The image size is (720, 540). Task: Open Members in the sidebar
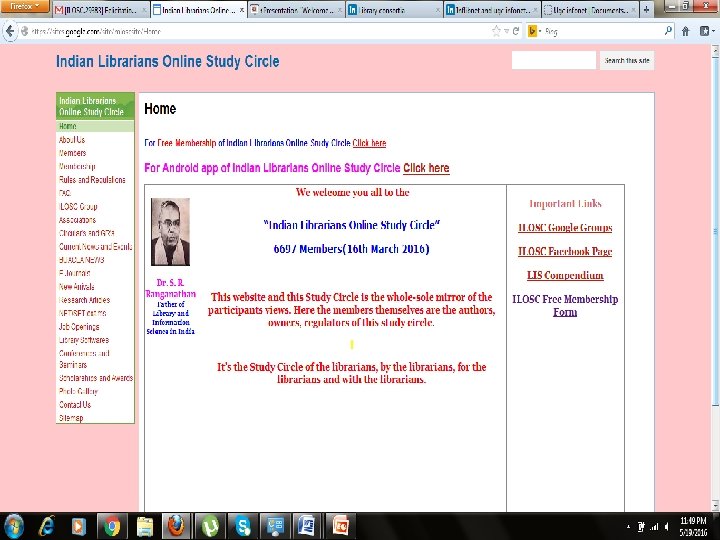73,153
